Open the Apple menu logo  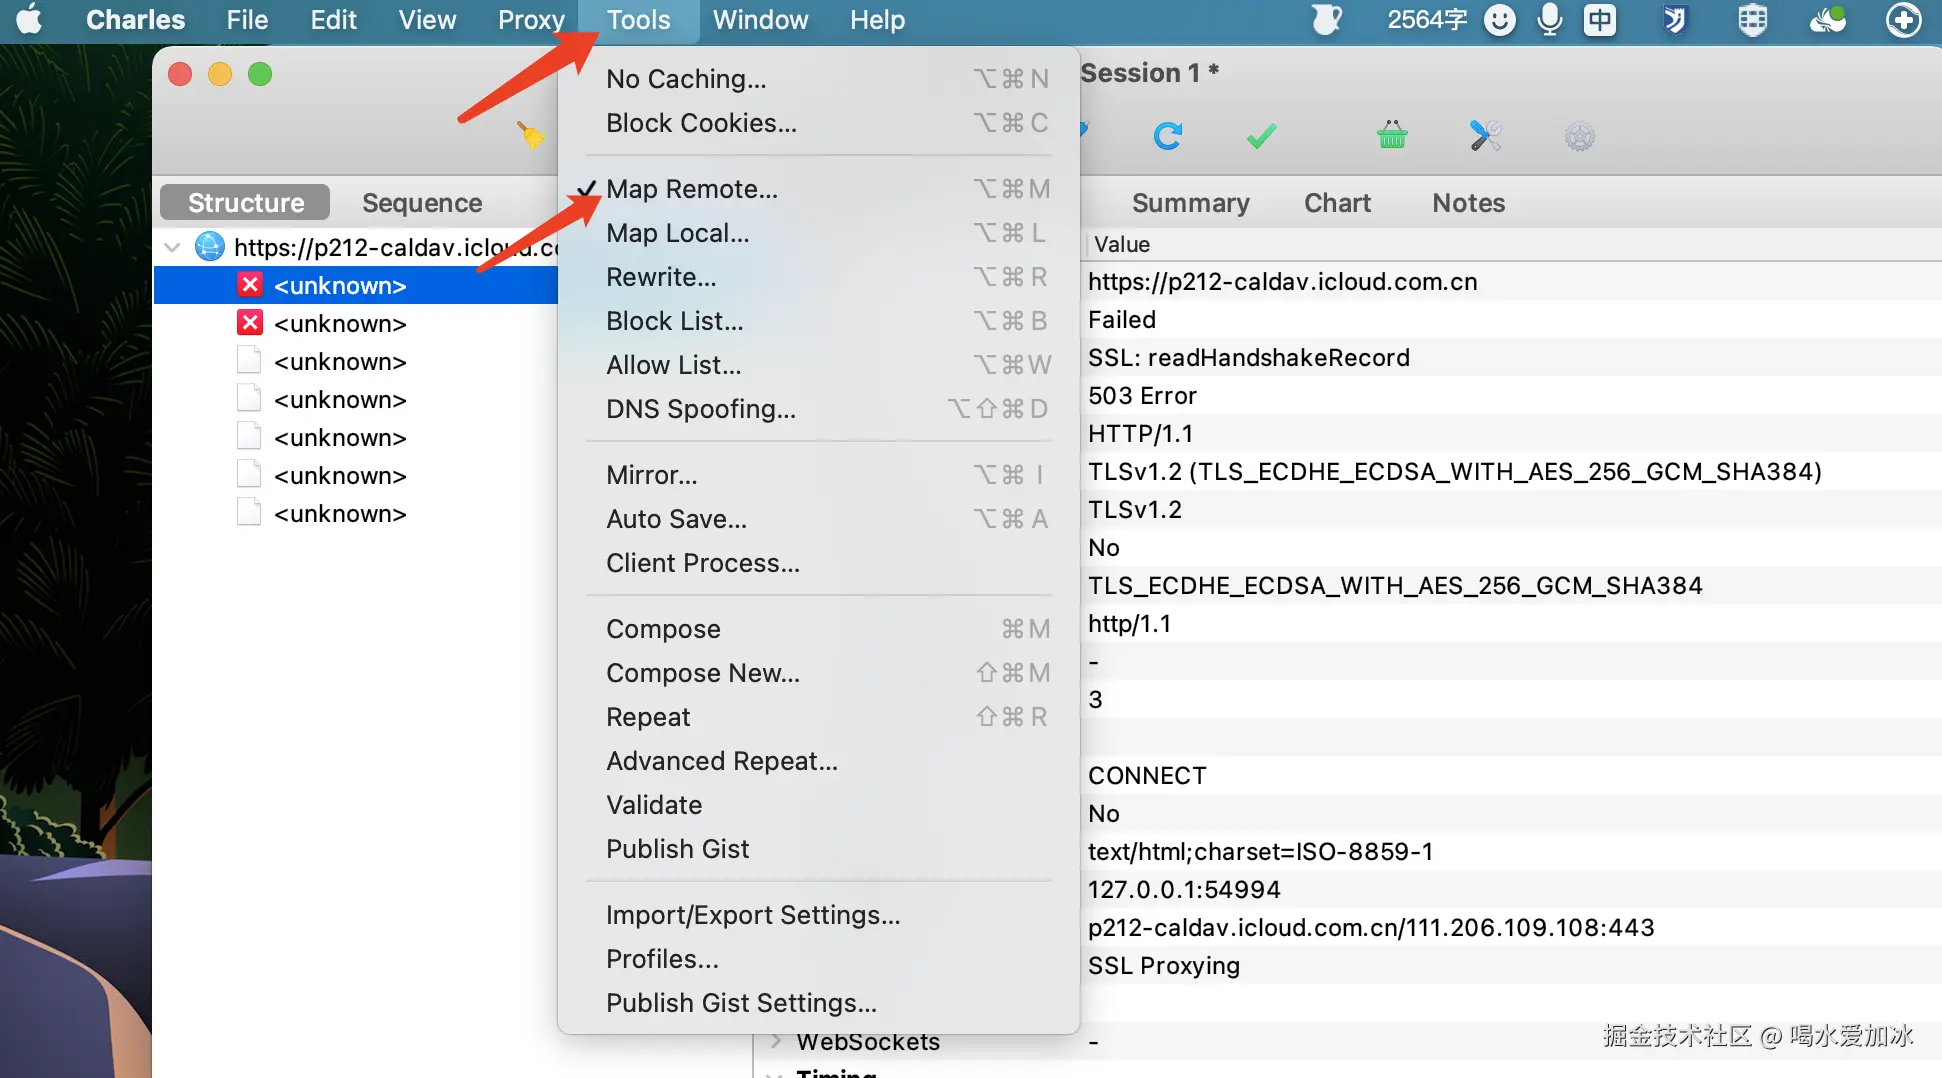point(30,19)
